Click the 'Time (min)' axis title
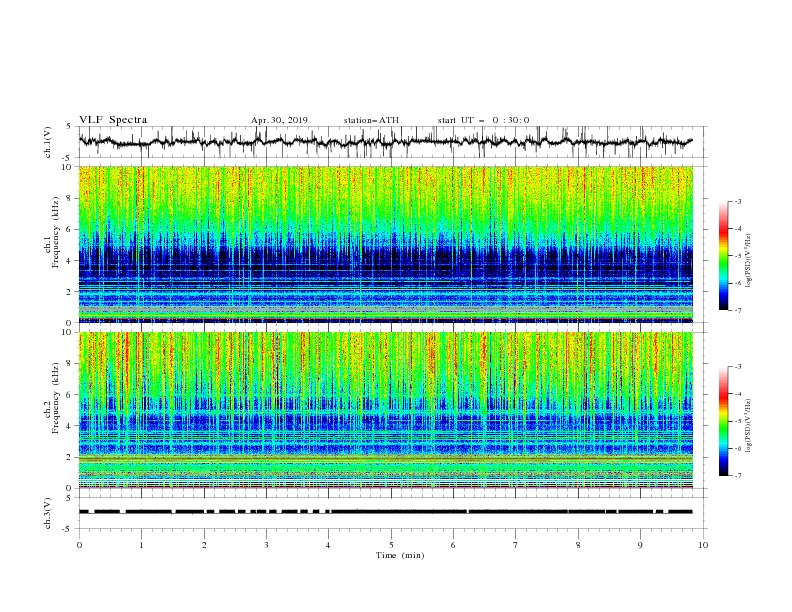The height and width of the screenshot is (612, 792). pyautogui.click(x=400, y=555)
